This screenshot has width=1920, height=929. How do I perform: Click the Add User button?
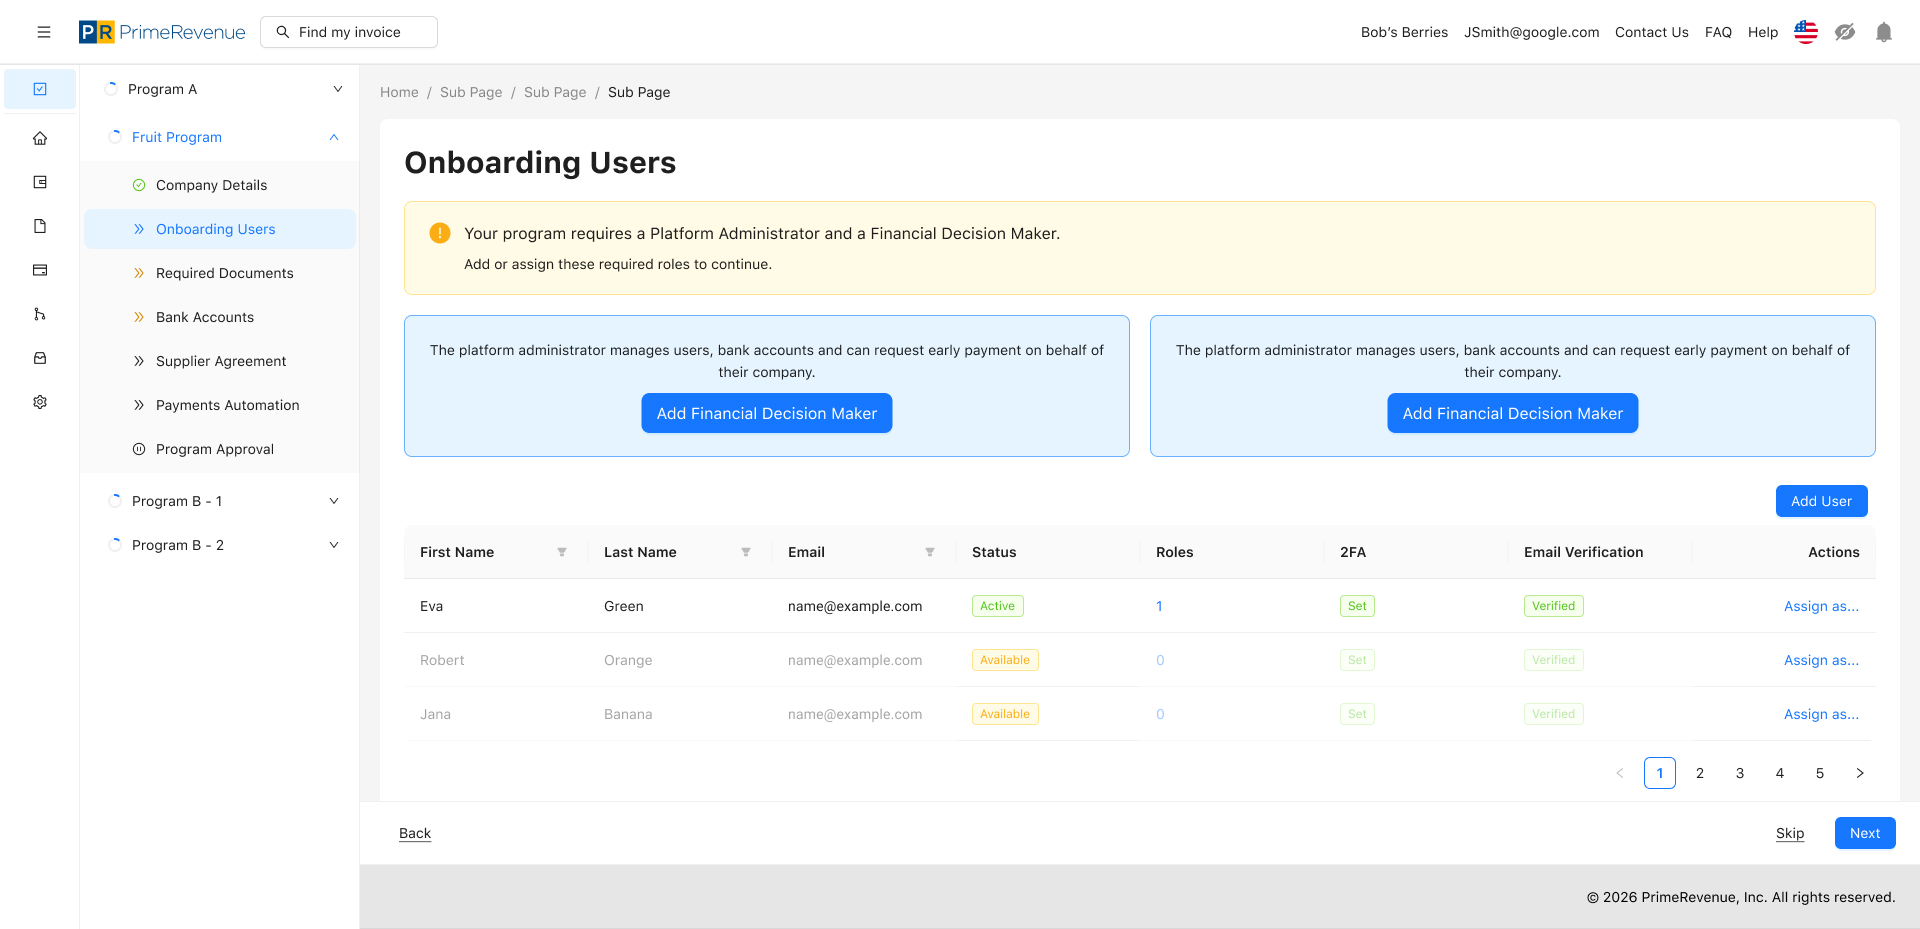1821,501
